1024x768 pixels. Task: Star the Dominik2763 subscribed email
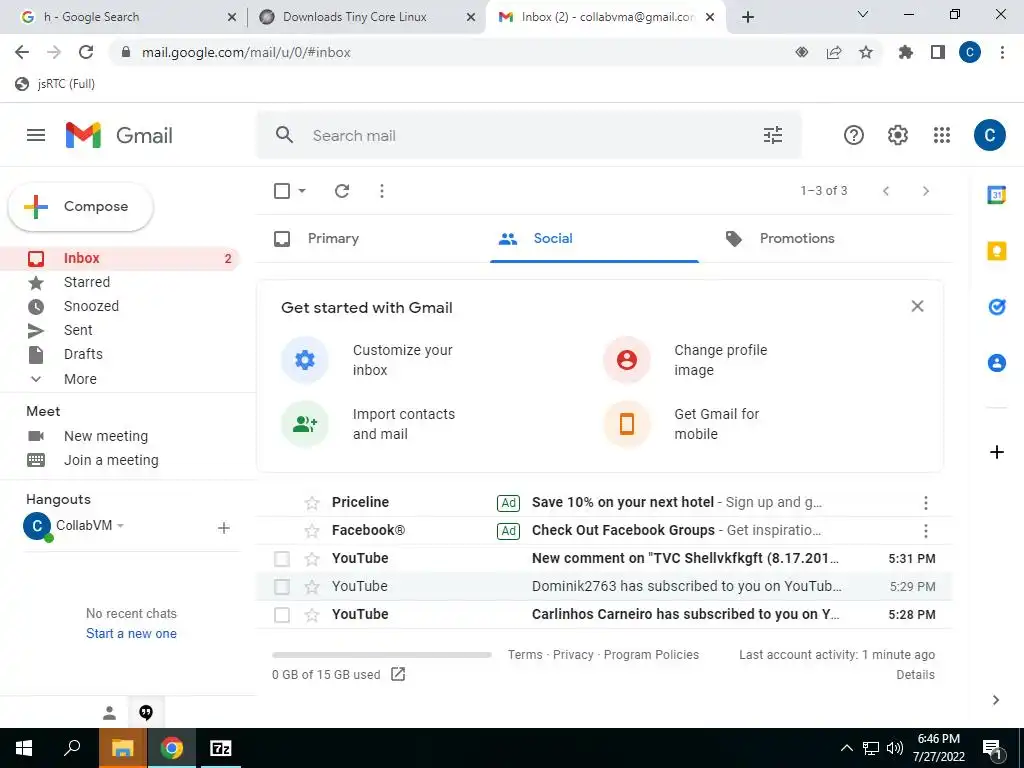312,587
